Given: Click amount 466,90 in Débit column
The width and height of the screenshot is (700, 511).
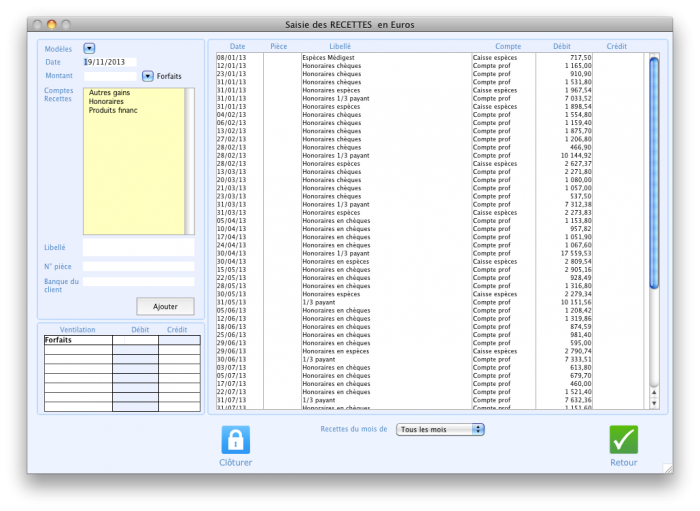Looking at the screenshot, I should pos(581,147).
